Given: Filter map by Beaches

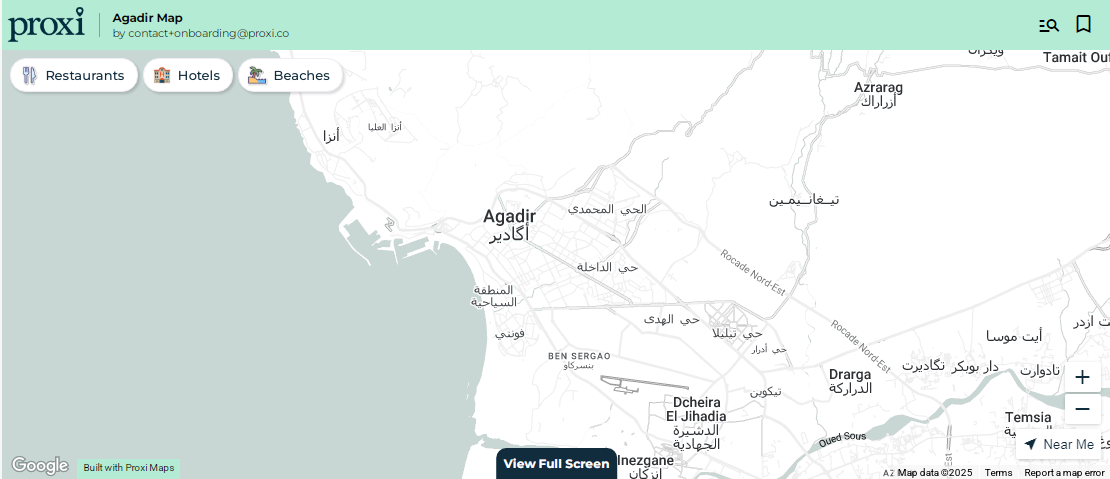Looking at the screenshot, I should pos(290,76).
